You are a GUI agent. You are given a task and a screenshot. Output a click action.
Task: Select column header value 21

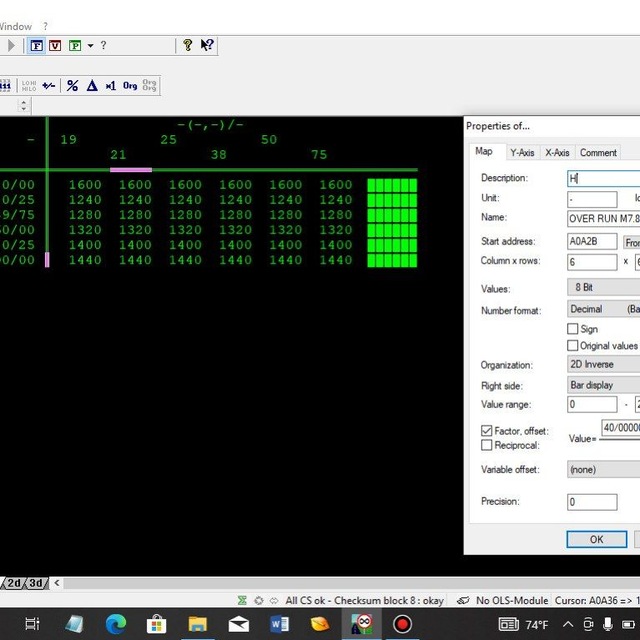118,155
